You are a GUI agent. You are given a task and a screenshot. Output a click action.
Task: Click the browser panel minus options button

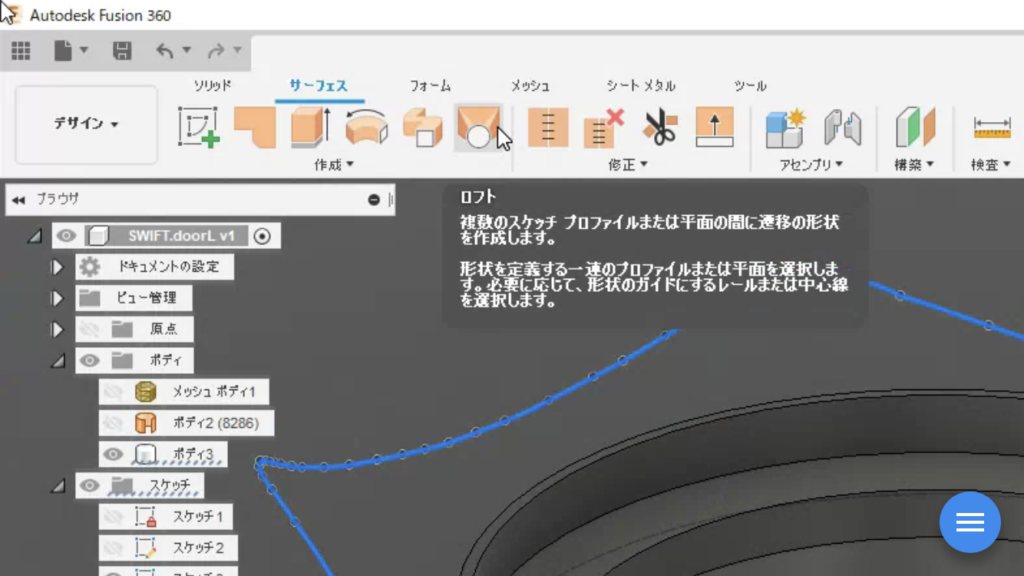374,200
